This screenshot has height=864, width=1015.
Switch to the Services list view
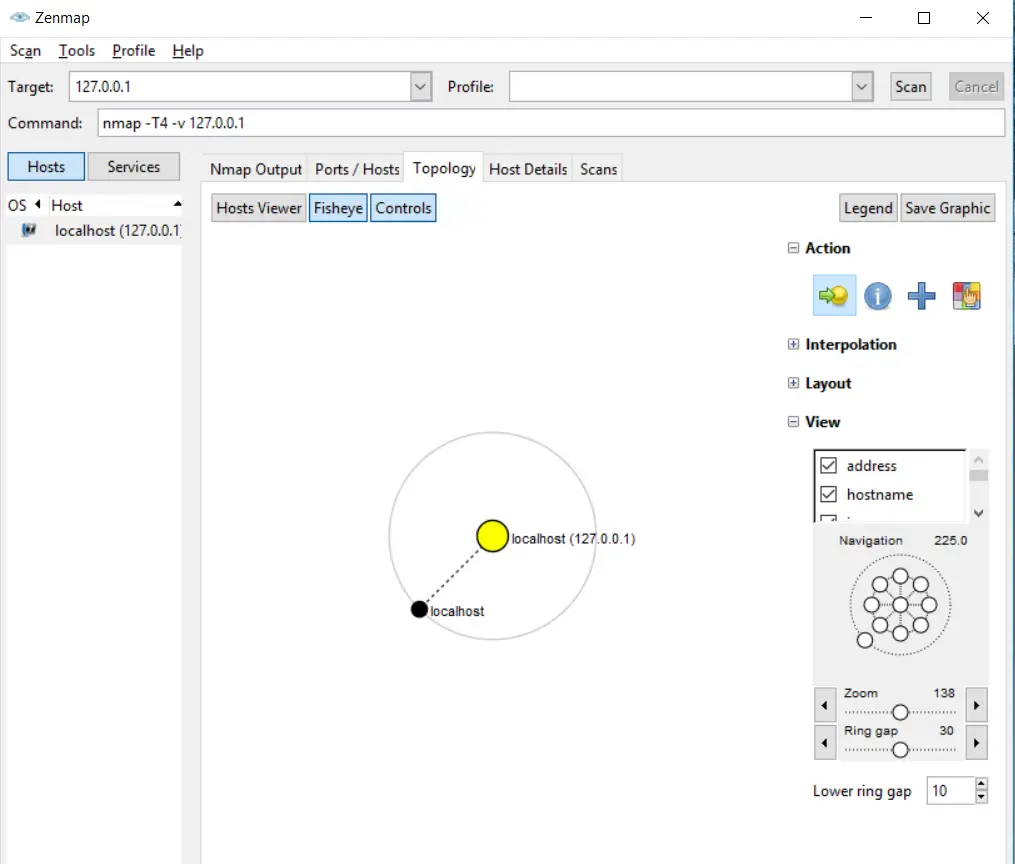click(133, 166)
